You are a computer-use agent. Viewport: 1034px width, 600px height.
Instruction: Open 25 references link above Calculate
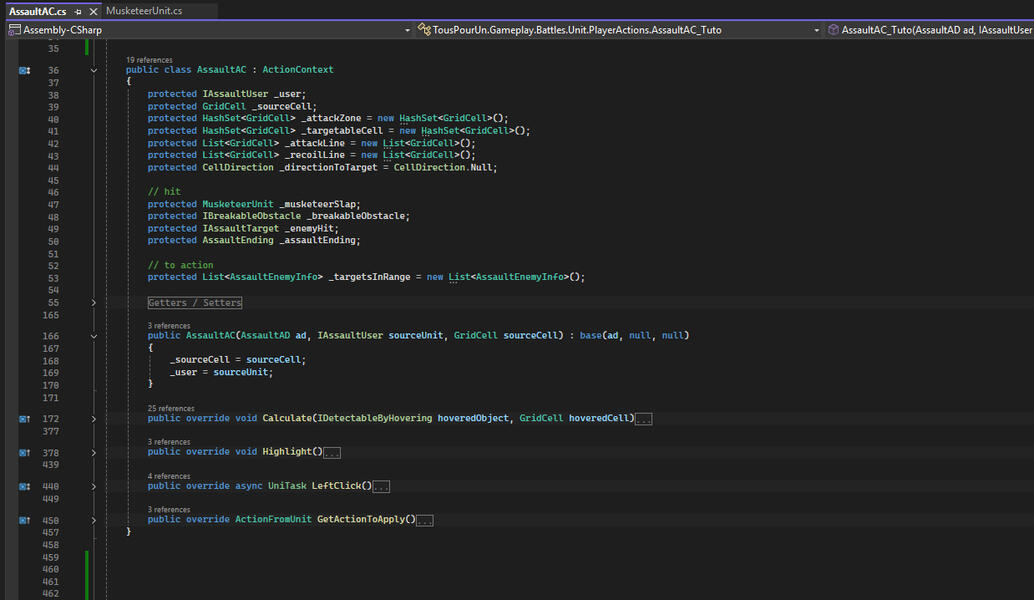click(x=170, y=408)
